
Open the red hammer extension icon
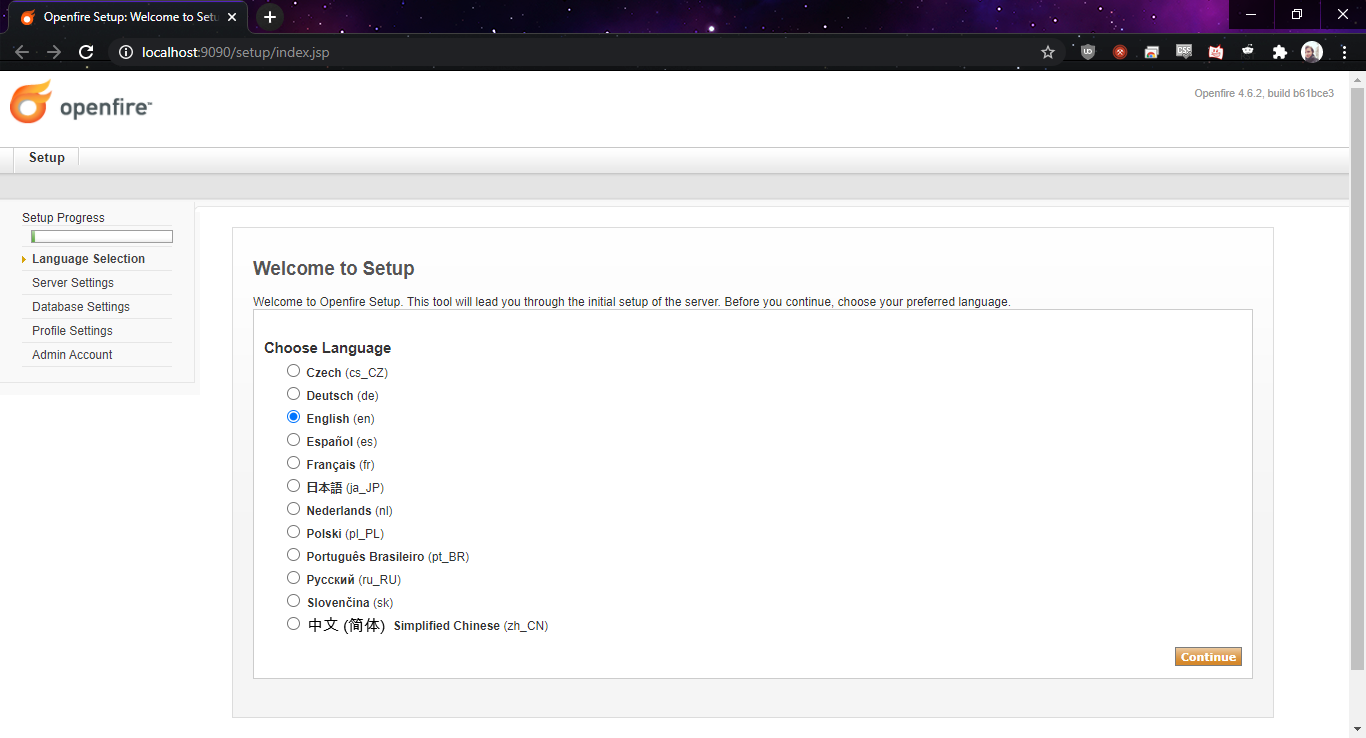[x=1120, y=52]
